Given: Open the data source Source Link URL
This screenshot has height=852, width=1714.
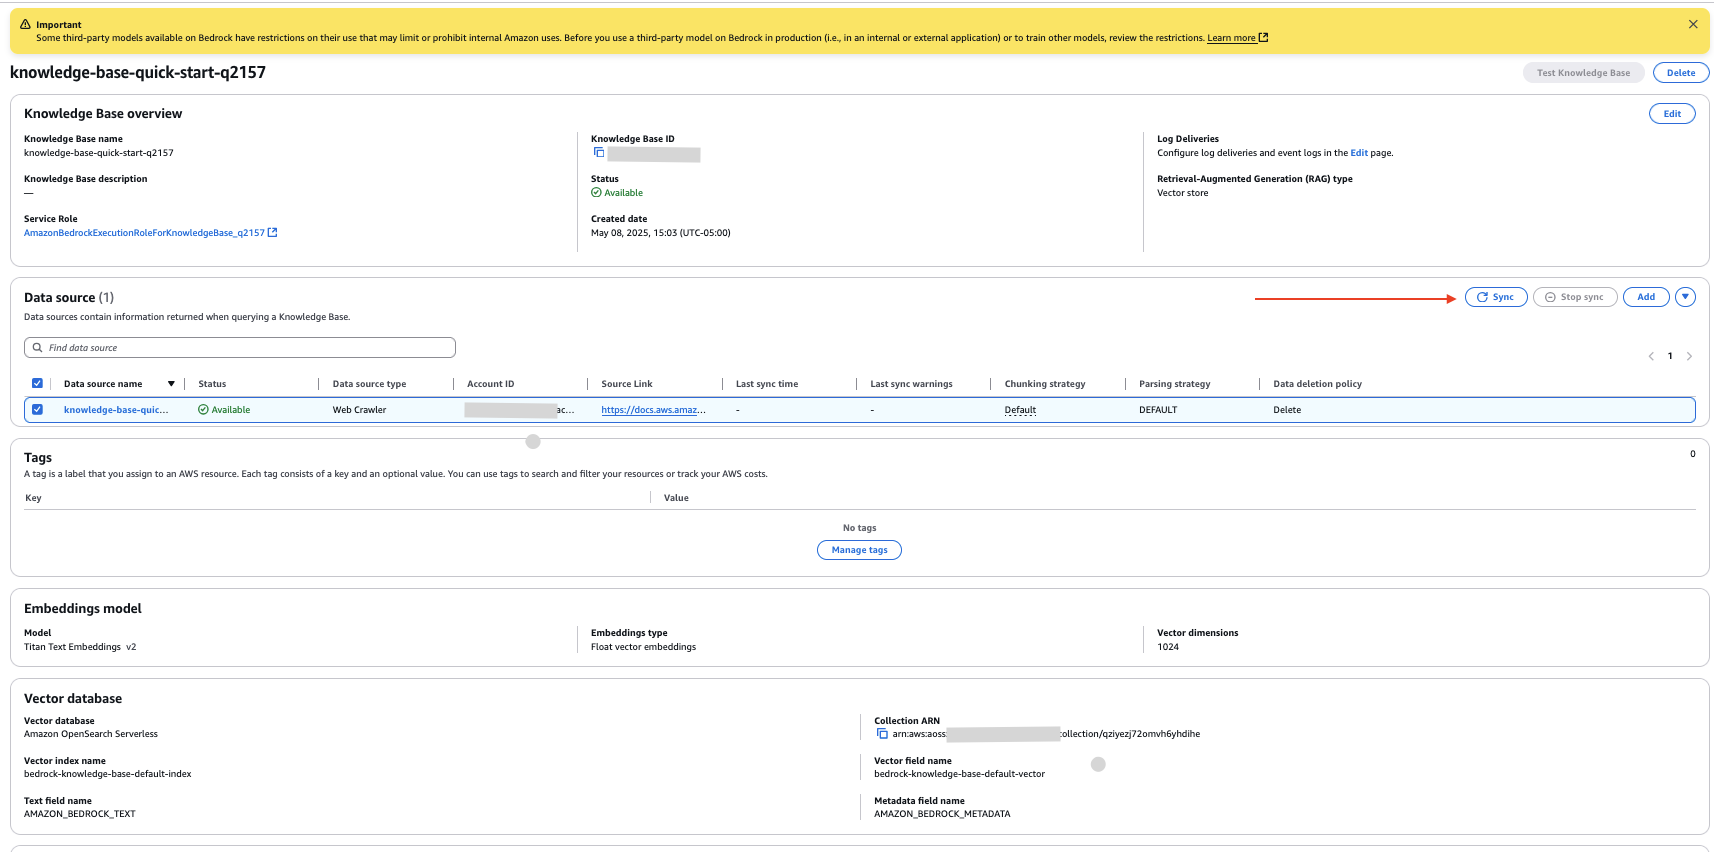Looking at the screenshot, I should point(653,410).
